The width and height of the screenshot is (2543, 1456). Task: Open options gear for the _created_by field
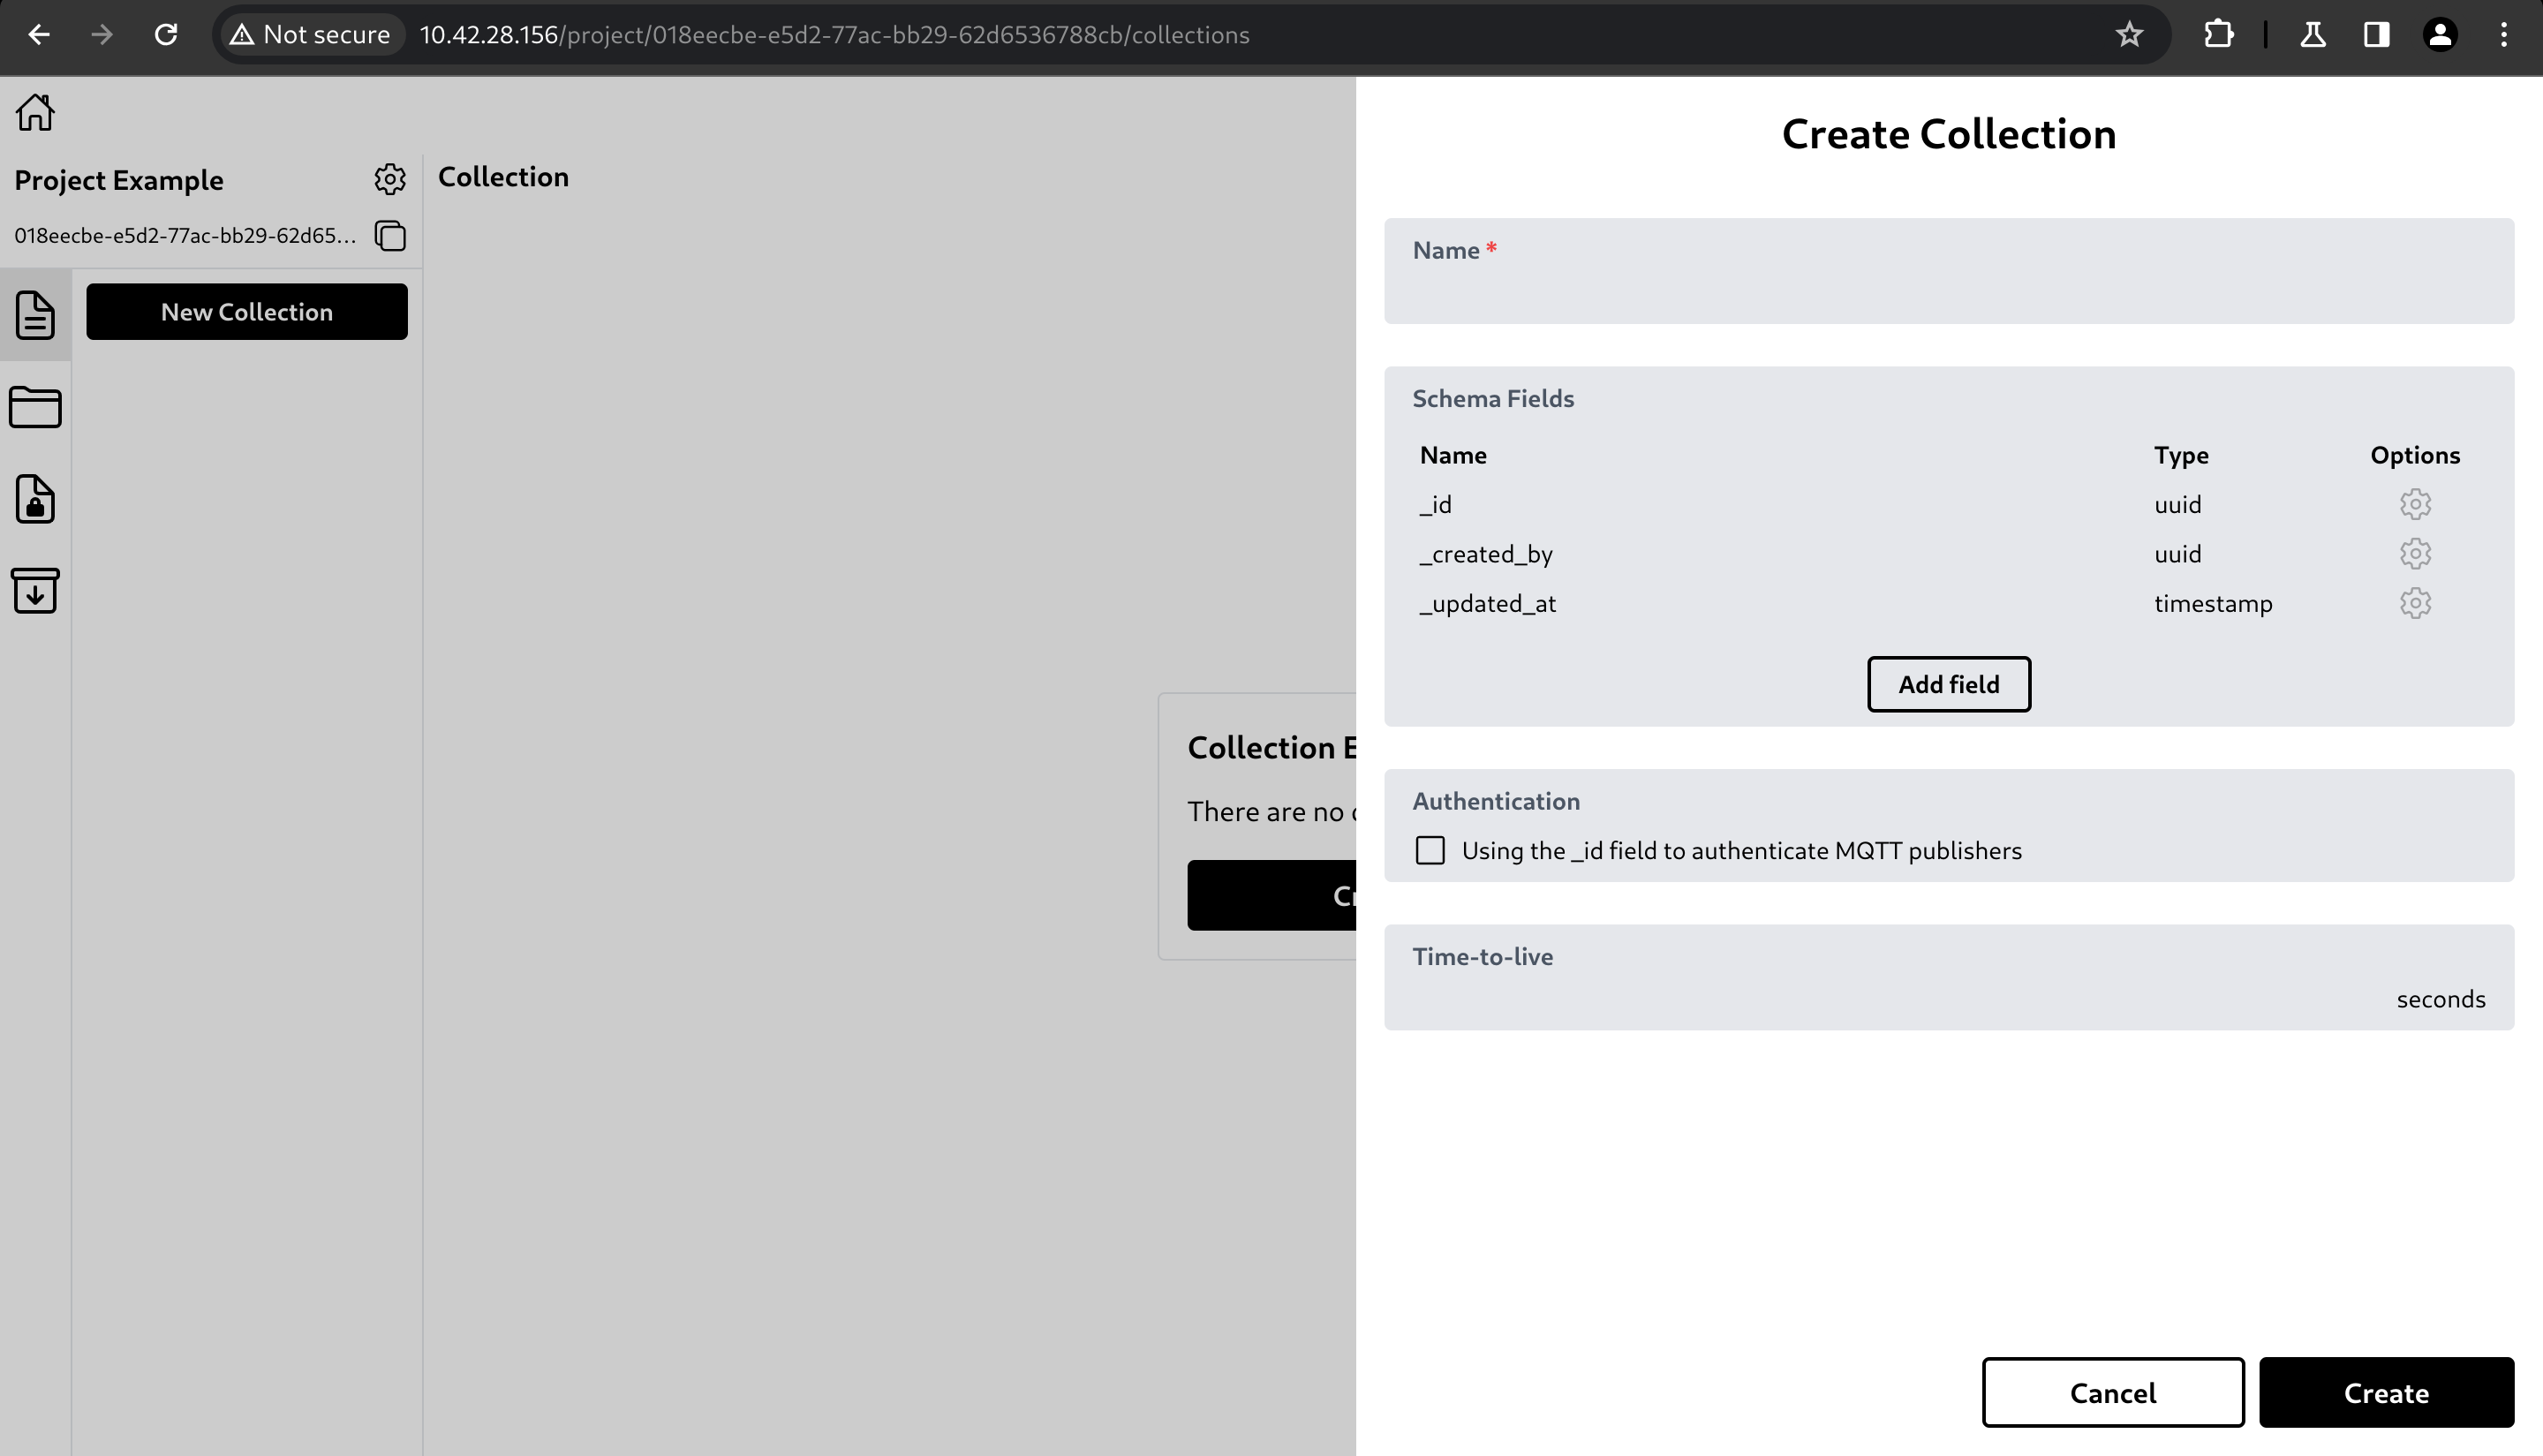(2416, 553)
